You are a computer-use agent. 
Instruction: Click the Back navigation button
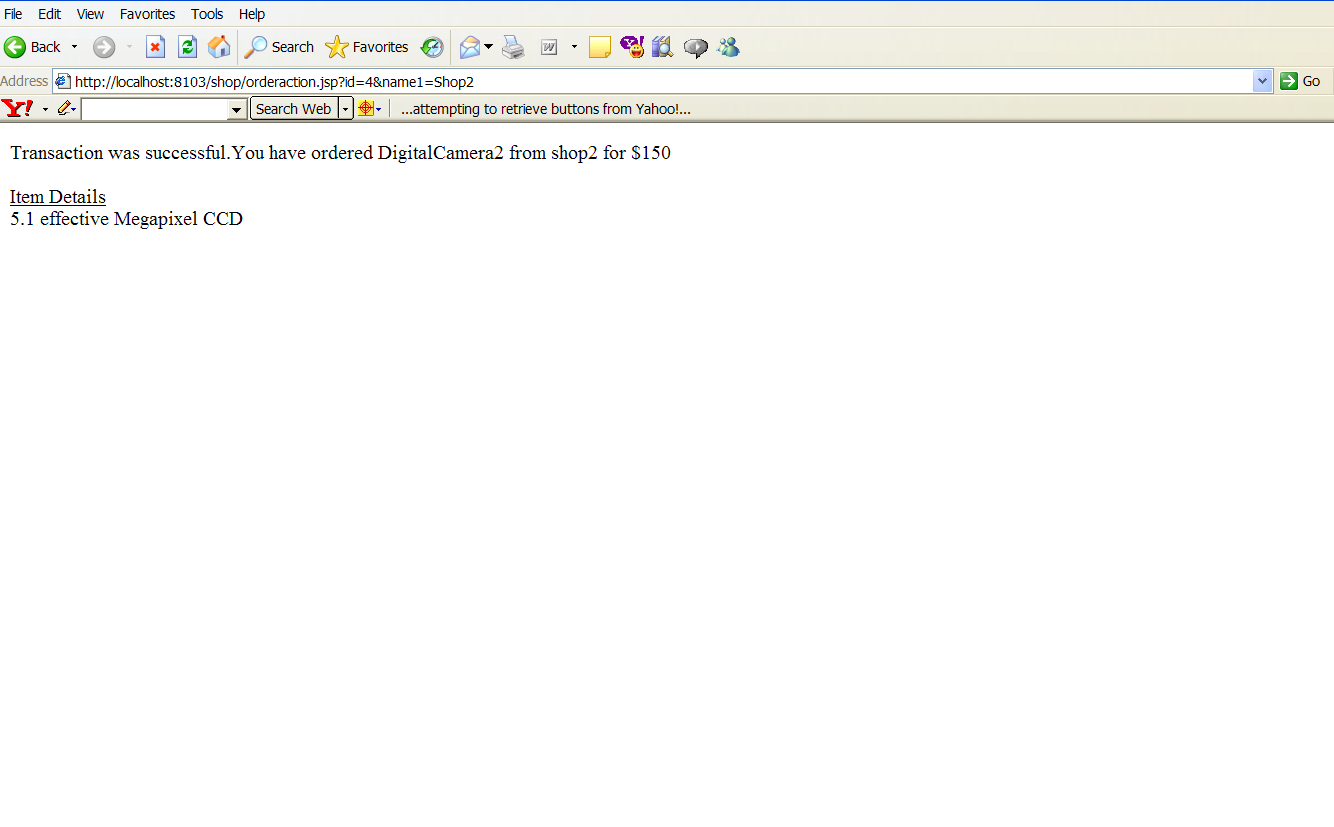(x=33, y=47)
